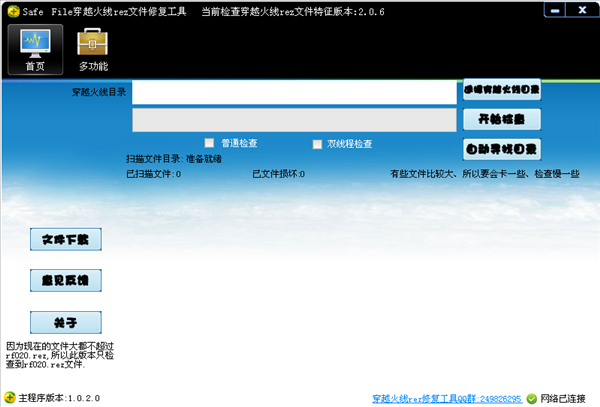This screenshot has width=600, height=407.
Task: Close the Safe File window
Action: point(582,10)
